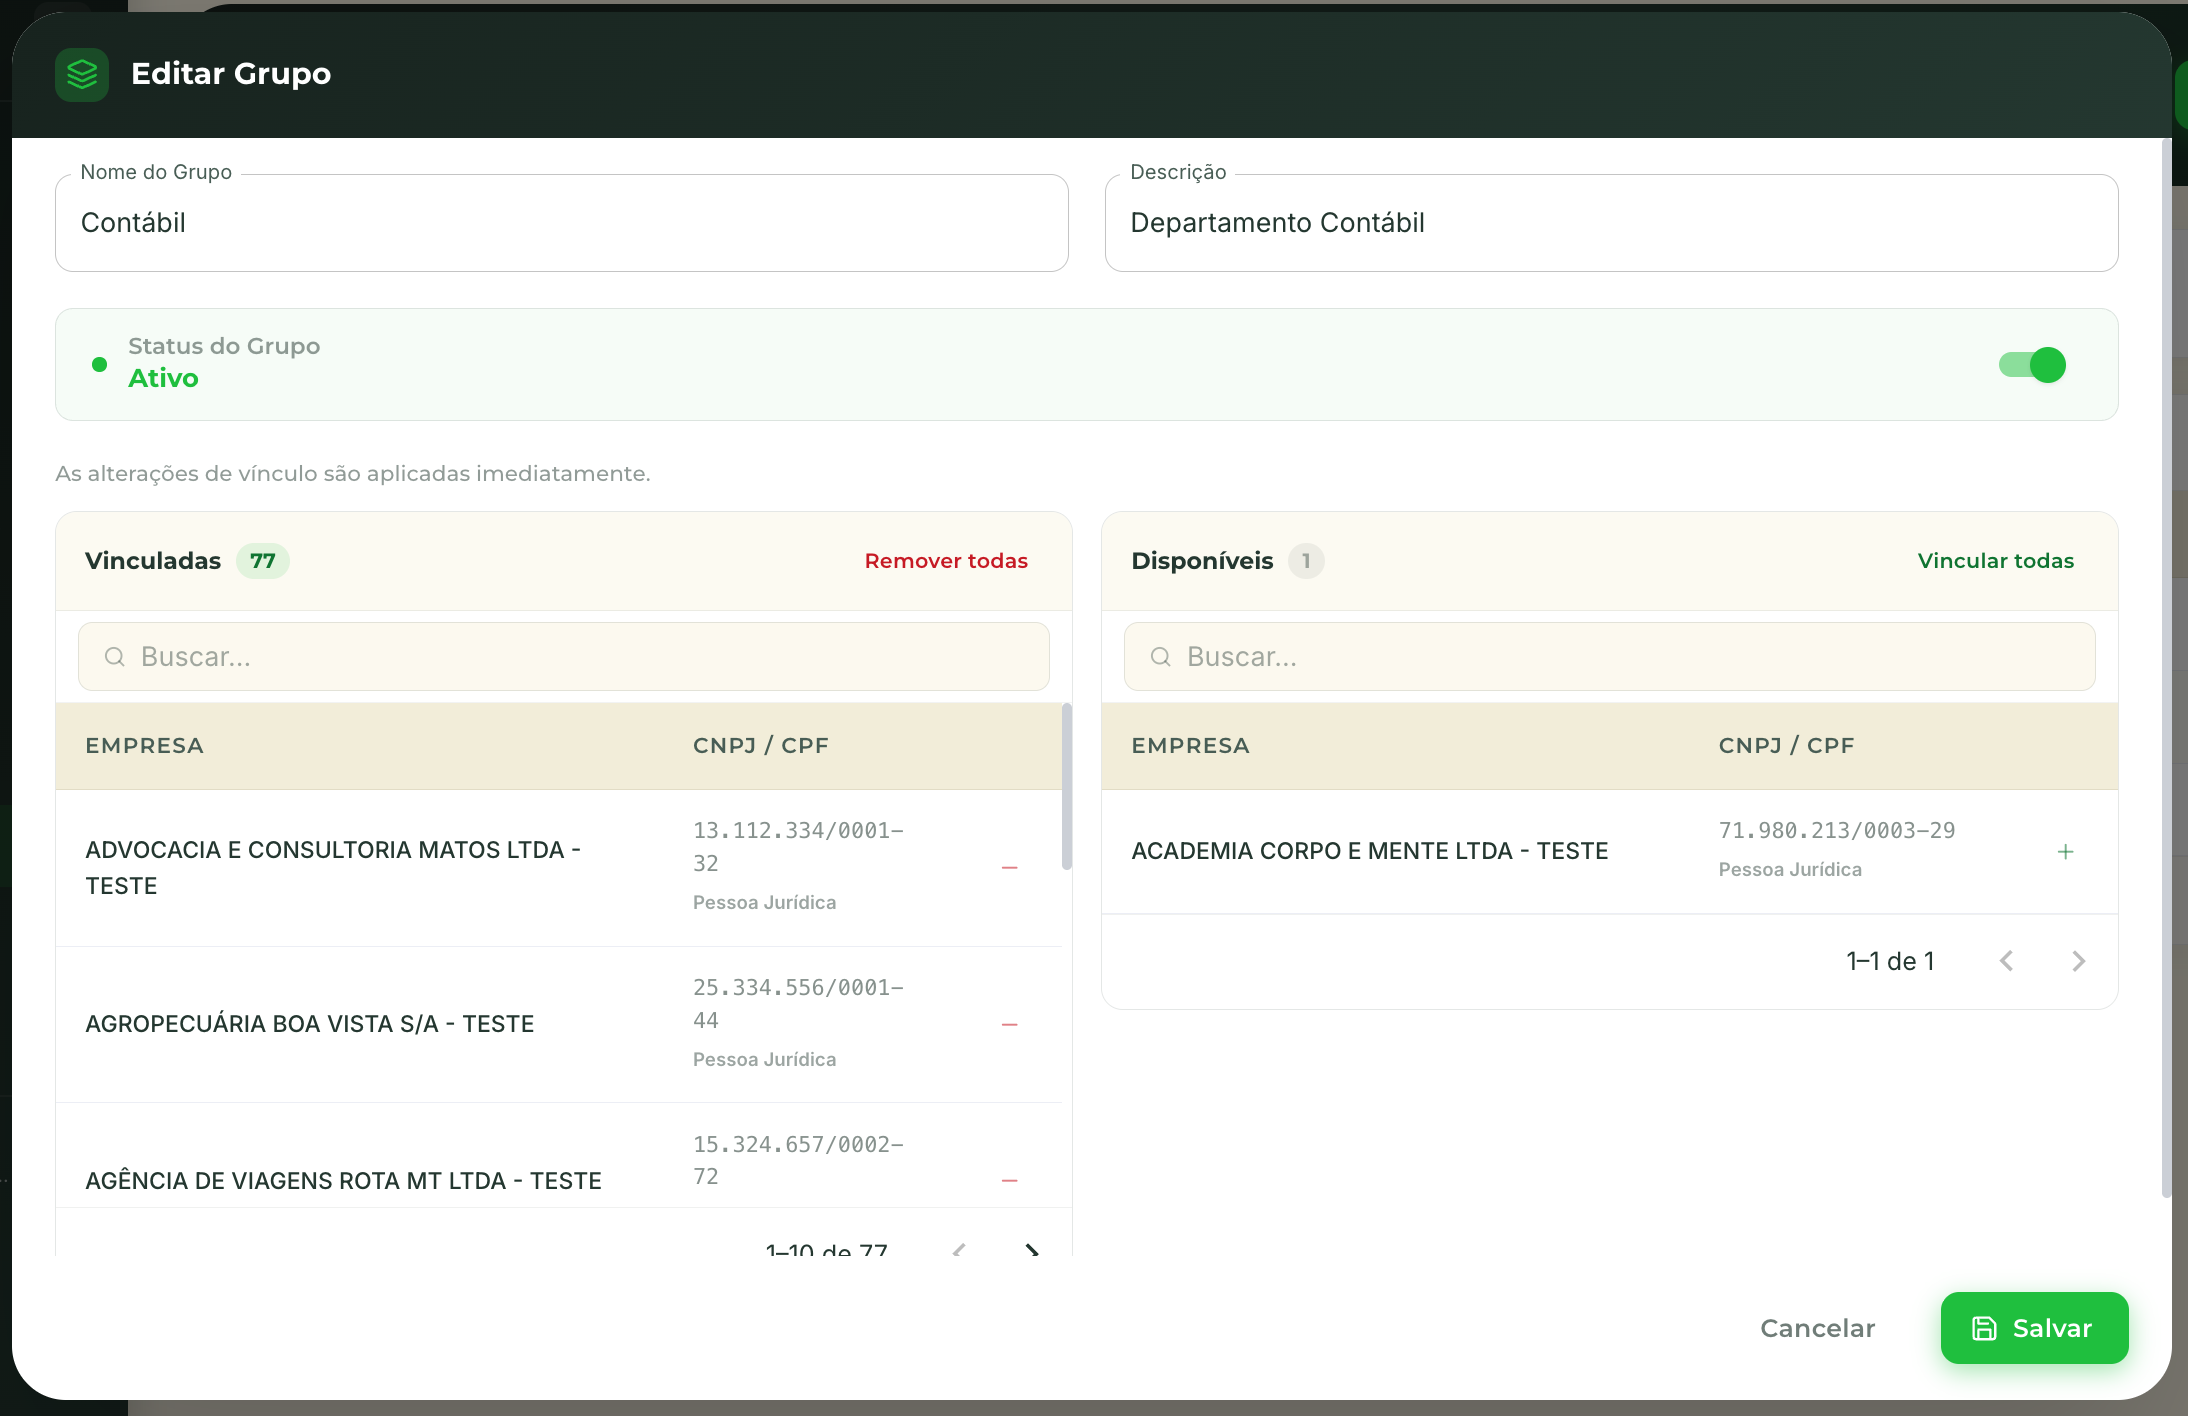The width and height of the screenshot is (2188, 1416).
Task: Click the Editar Grupo dialog title
Action: pos(231,74)
